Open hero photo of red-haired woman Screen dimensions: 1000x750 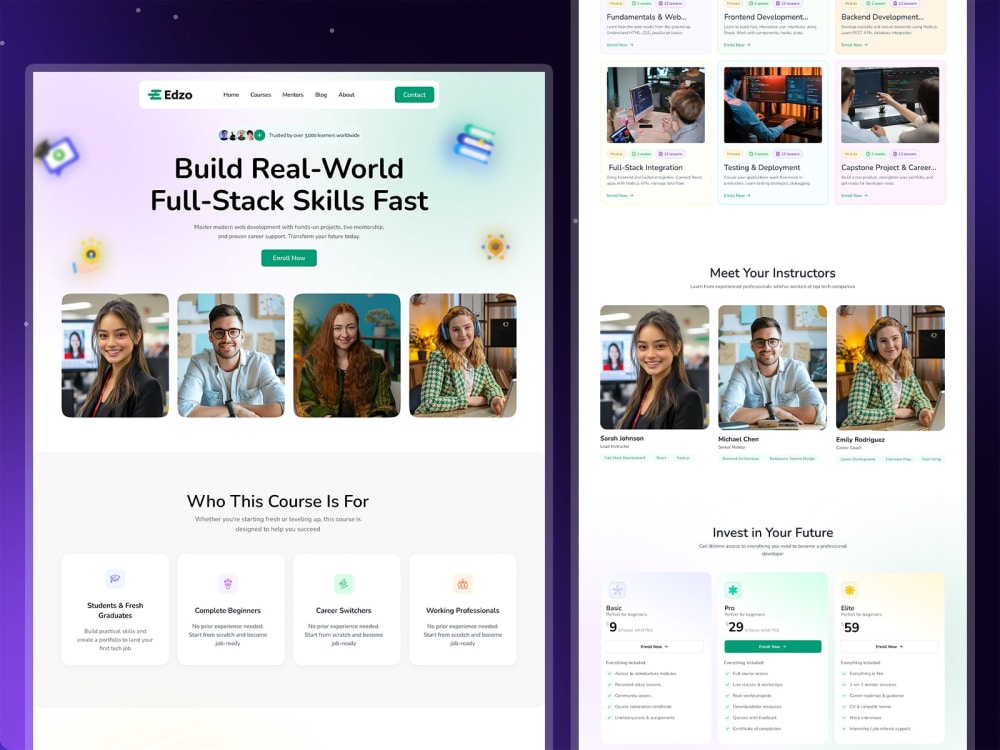click(347, 355)
